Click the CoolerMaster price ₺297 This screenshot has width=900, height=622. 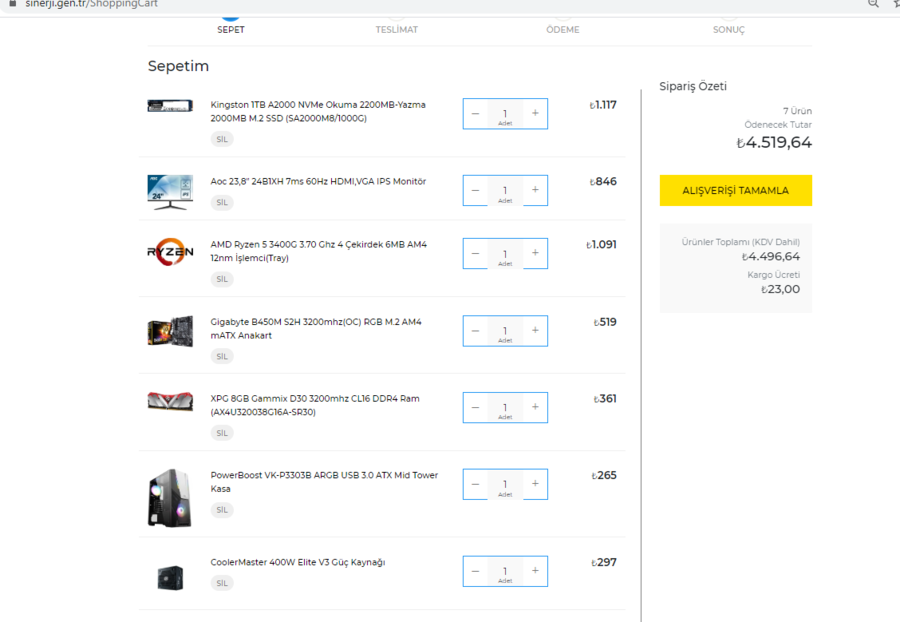point(604,562)
